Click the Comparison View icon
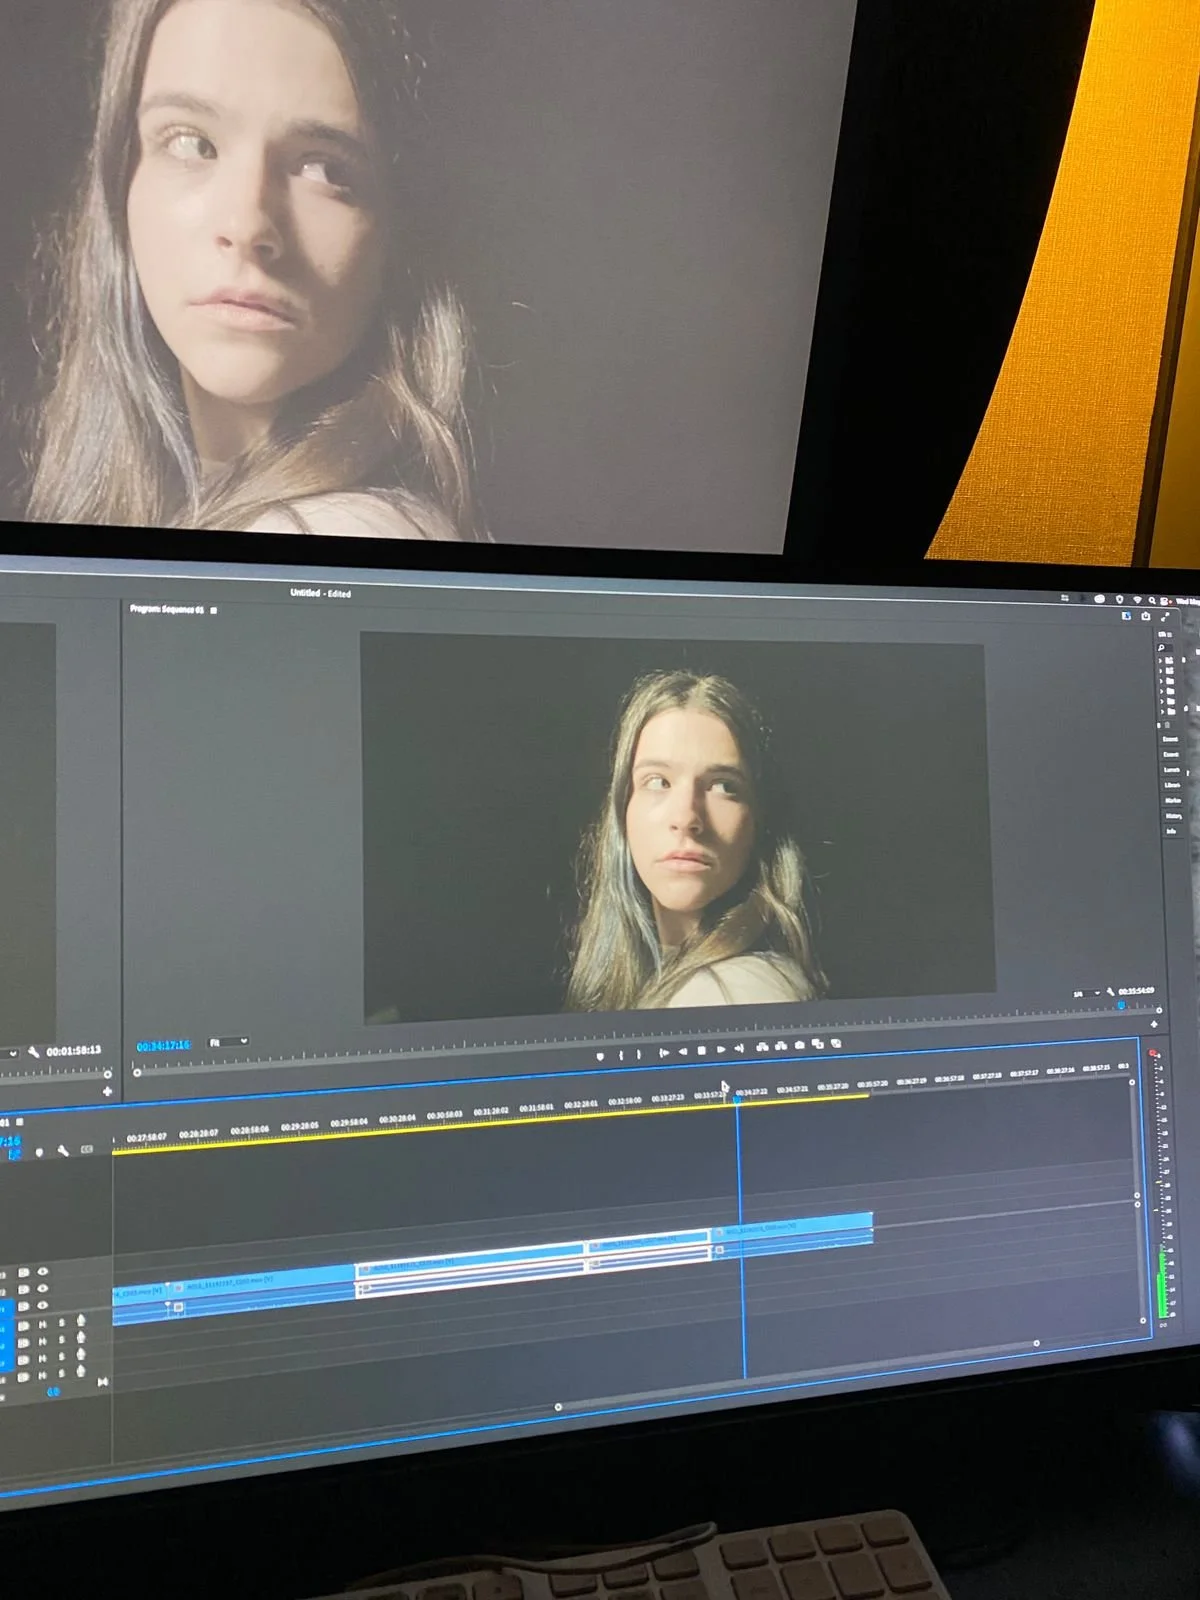 tap(818, 1044)
